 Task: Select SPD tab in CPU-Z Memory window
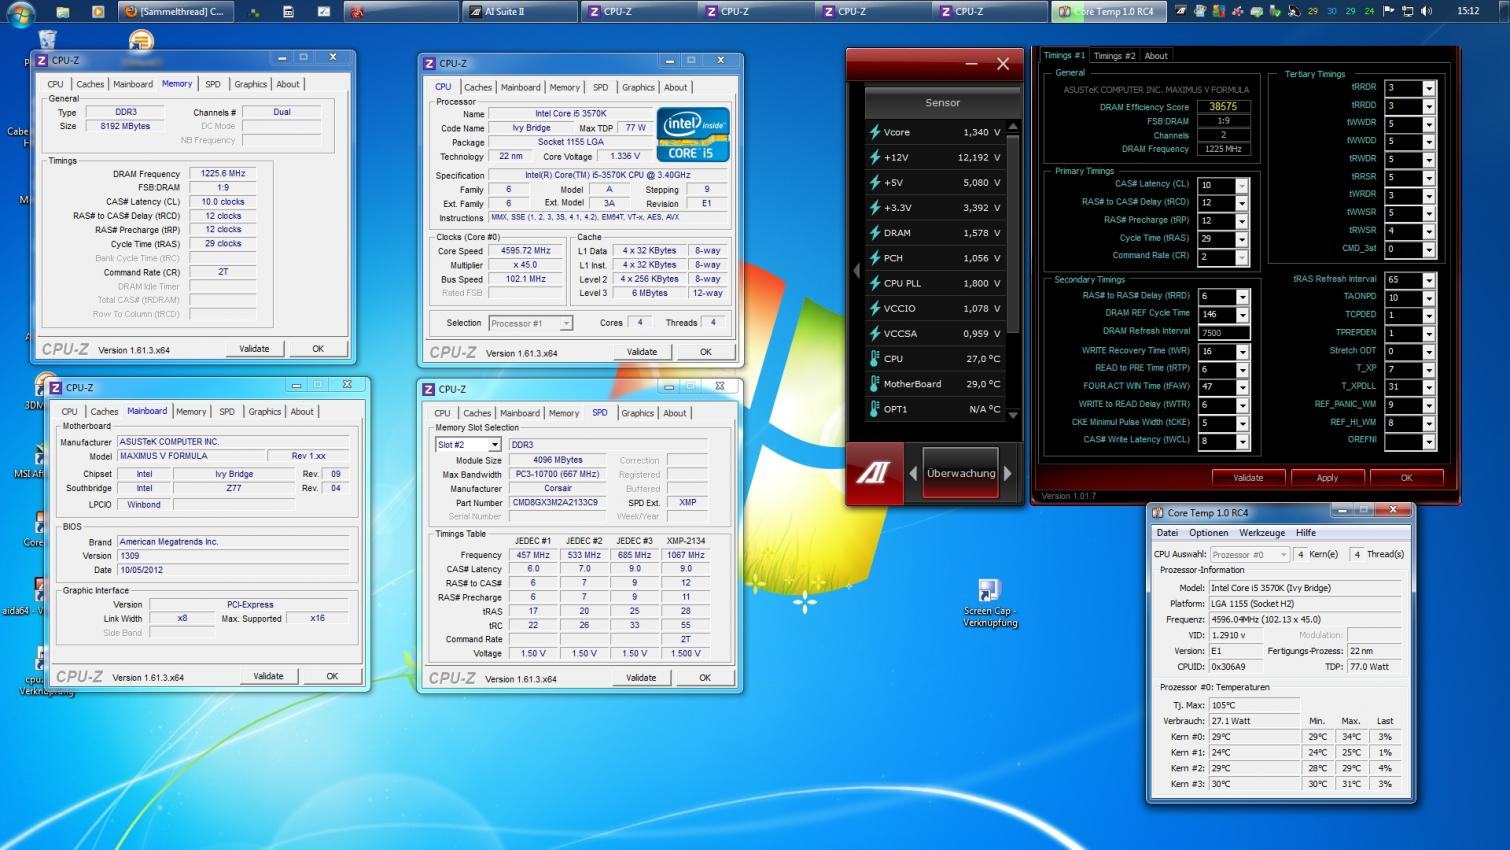pos(213,84)
